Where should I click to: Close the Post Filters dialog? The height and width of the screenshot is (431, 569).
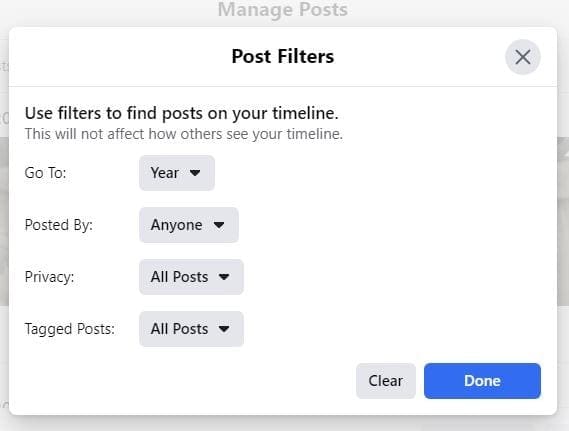coord(523,57)
